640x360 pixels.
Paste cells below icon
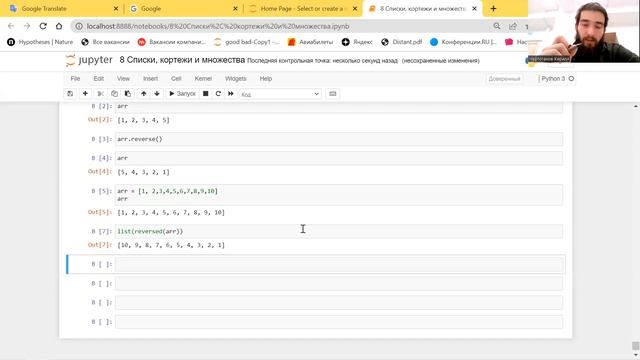tap(128, 94)
